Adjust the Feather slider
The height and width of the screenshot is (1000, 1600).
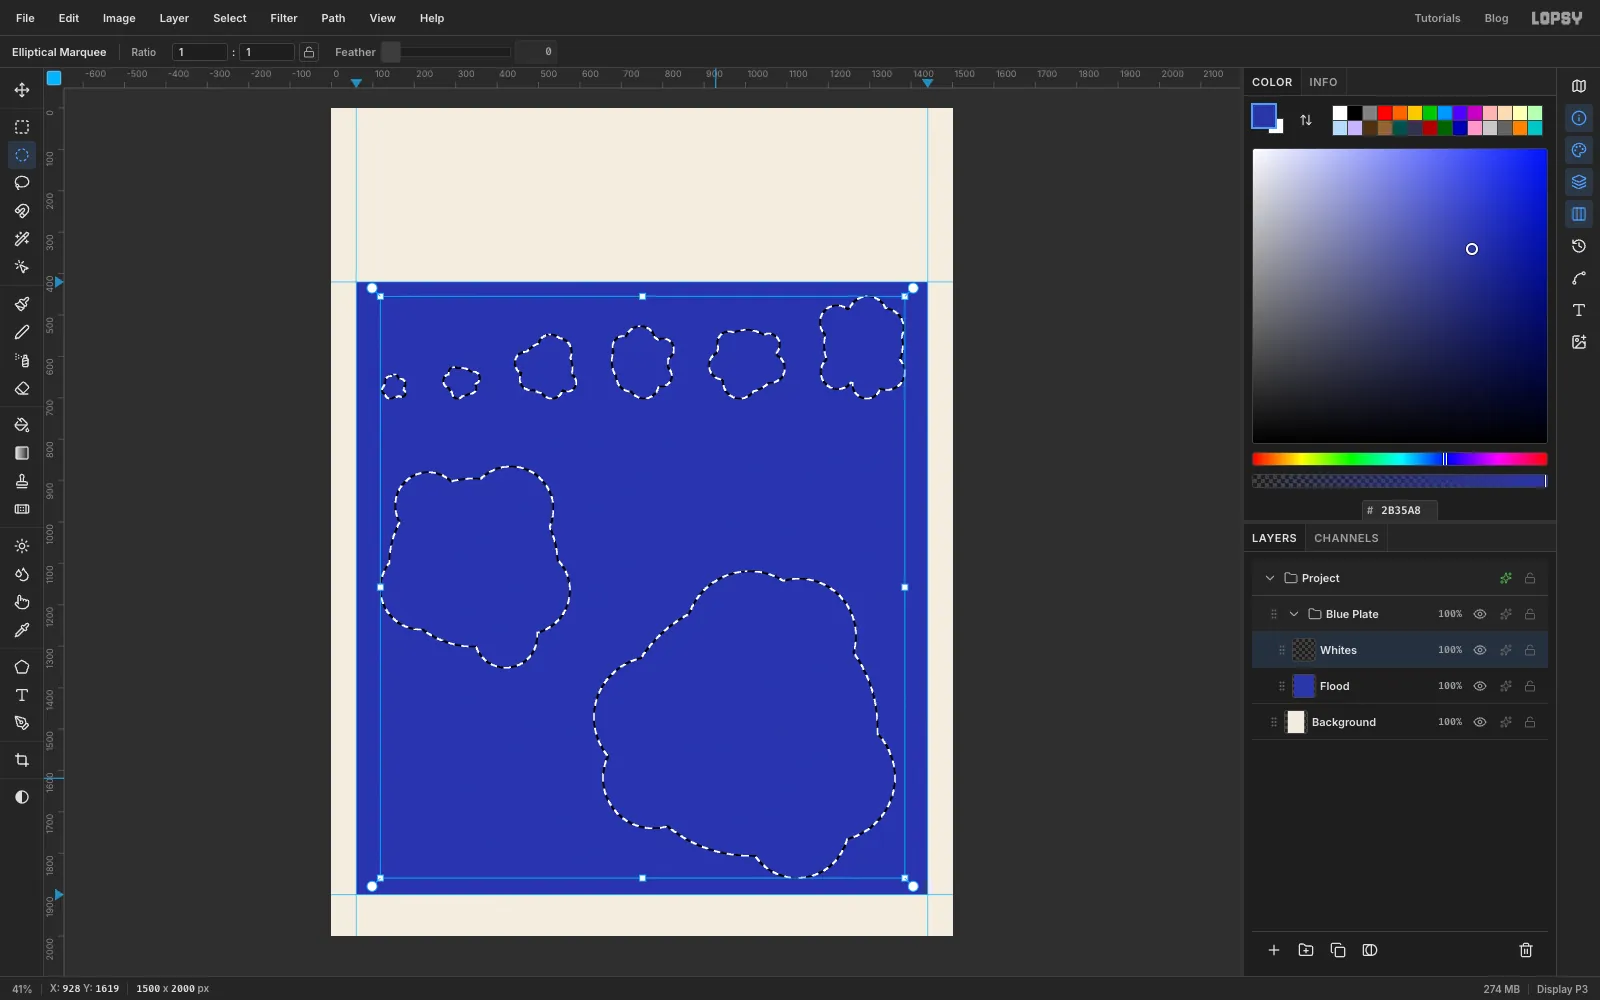(446, 52)
